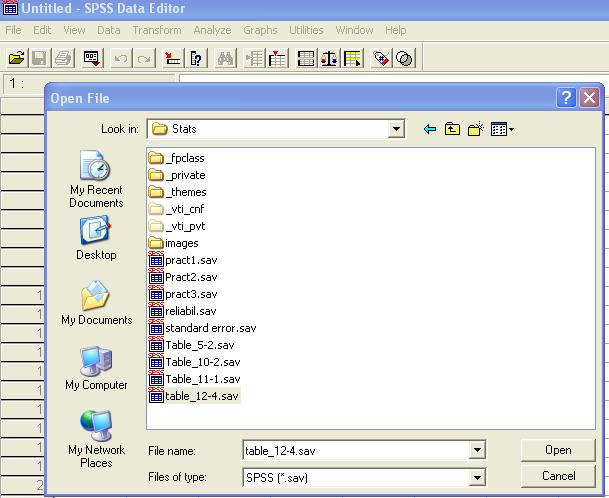
Task: Select the _fpclass folder
Action: tap(177, 158)
